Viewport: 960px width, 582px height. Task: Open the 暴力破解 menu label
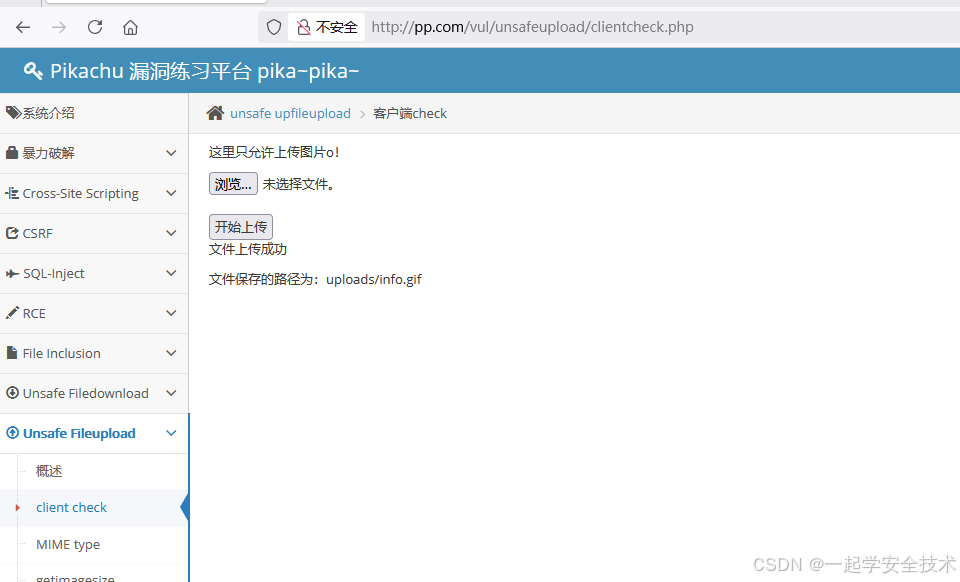pyautogui.click(x=48, y=153)
